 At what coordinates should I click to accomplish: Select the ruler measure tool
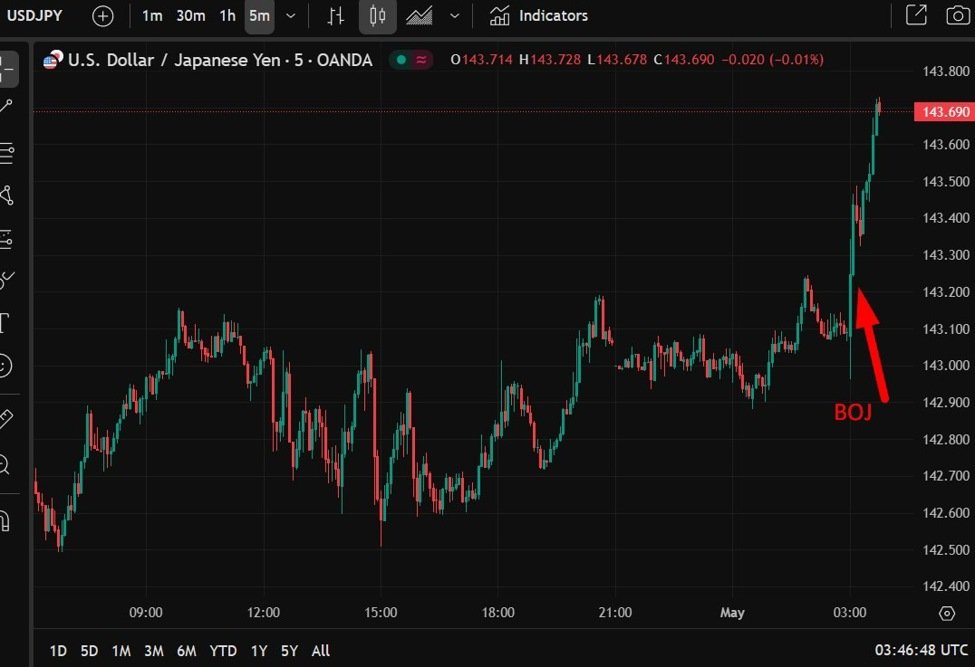point(5,419)
